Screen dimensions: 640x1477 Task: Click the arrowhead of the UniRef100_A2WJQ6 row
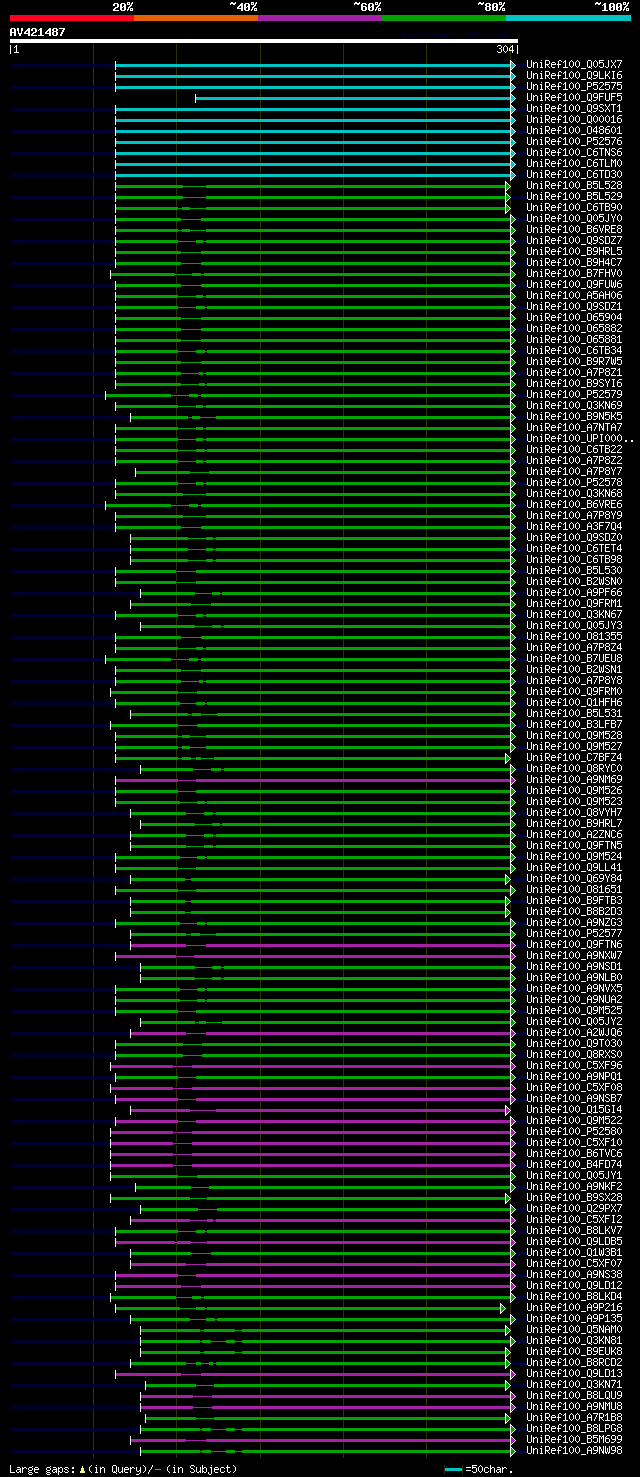[x=513, y=1033]
